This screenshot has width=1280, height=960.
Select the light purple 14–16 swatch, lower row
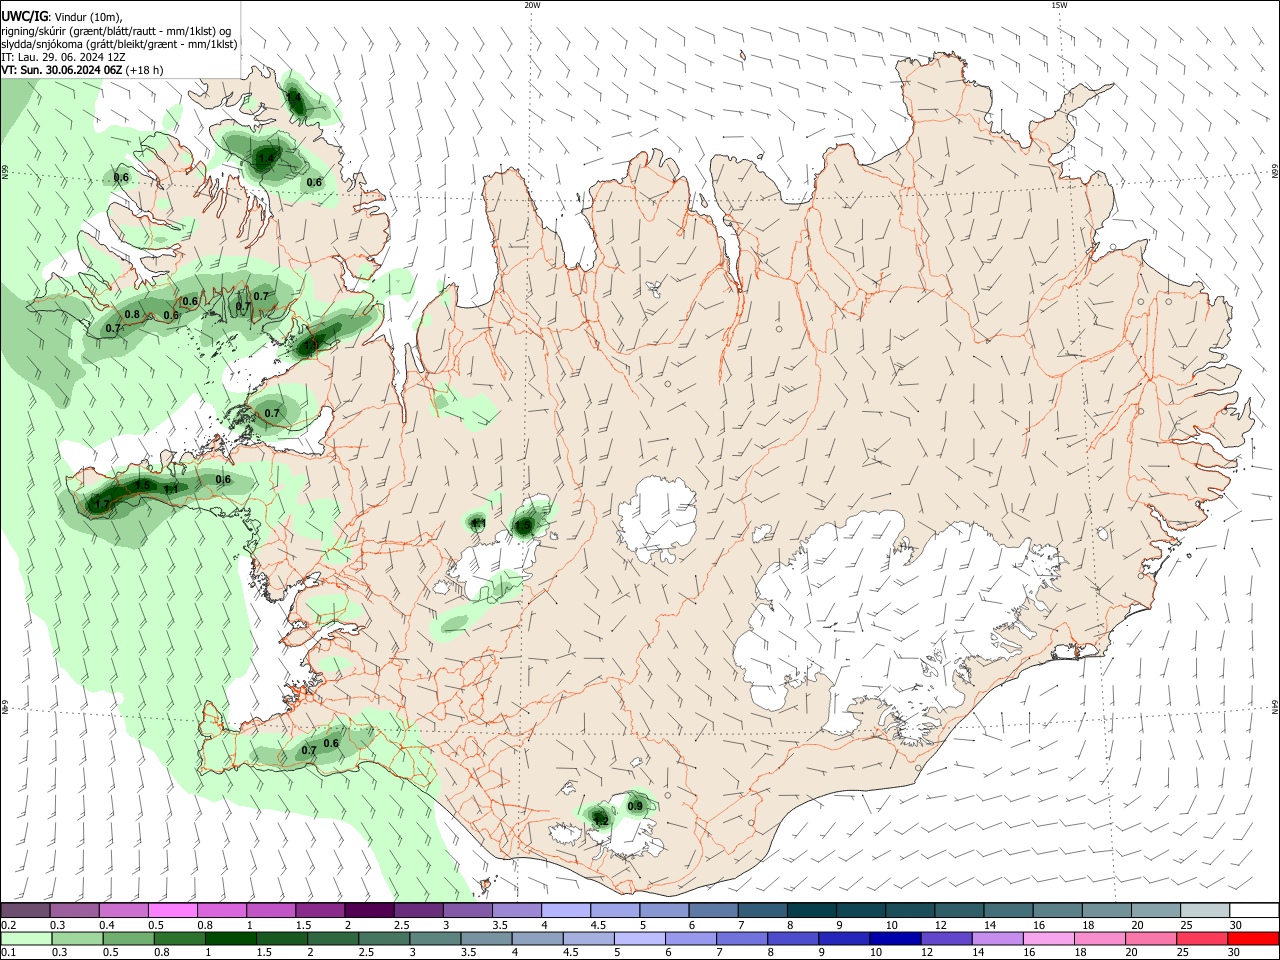(x=998, y=938)
